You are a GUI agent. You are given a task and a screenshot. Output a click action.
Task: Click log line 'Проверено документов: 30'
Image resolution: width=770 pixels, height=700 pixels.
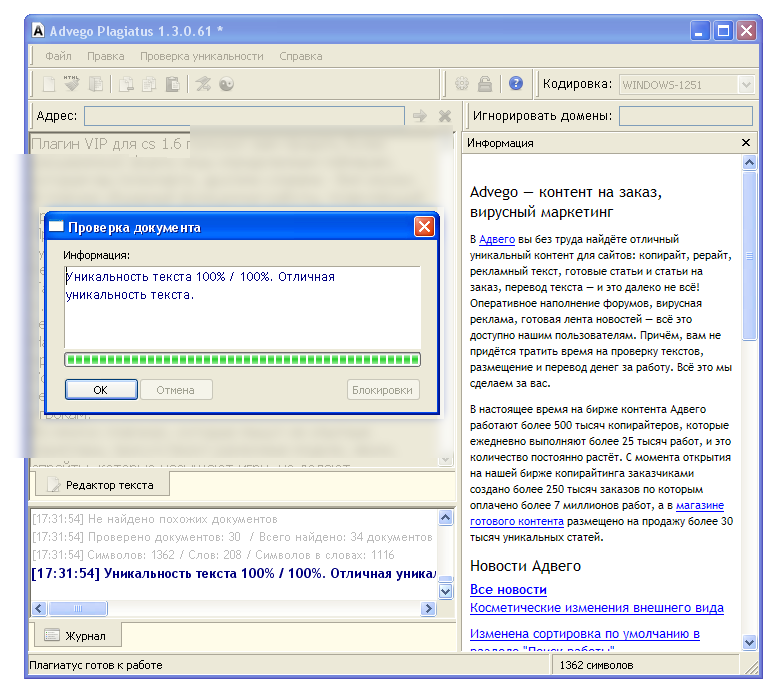pos(232,537)
